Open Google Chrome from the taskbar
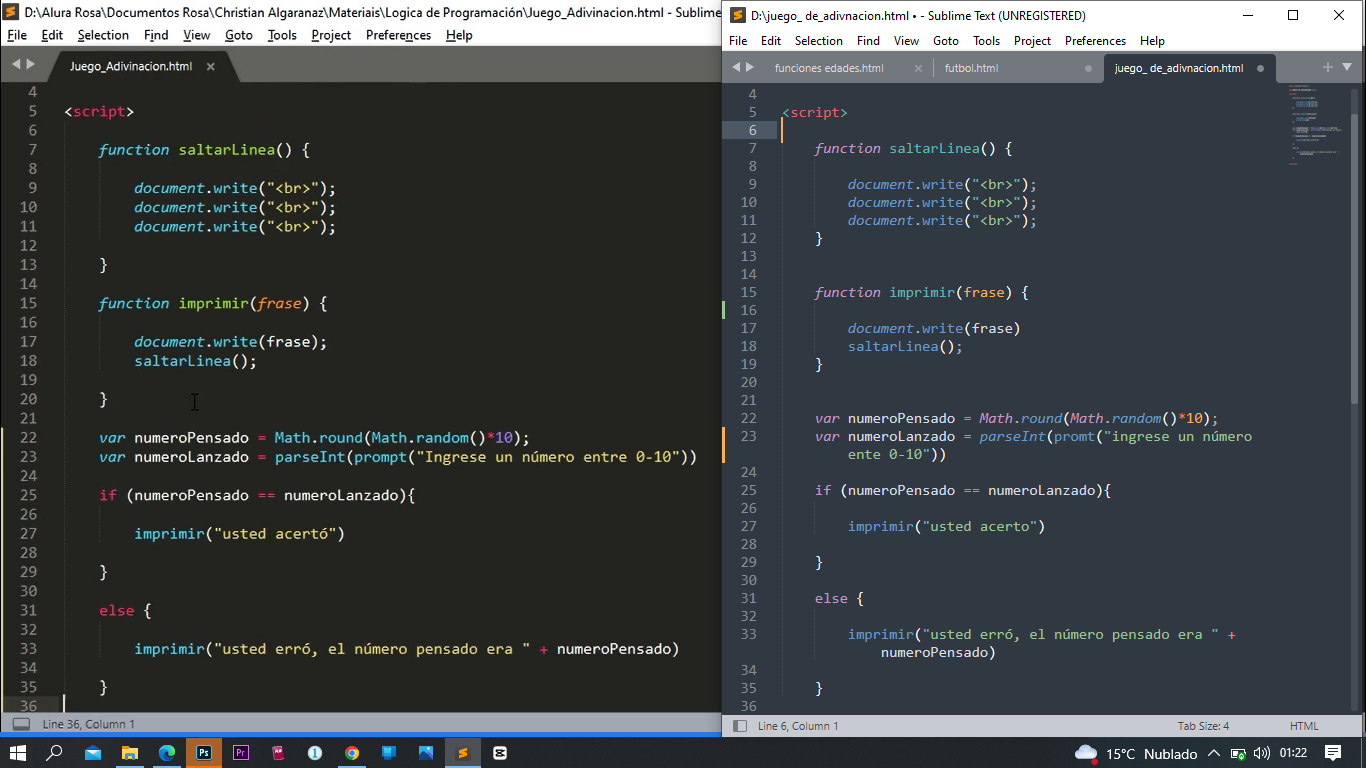 [x=352, y=753]
